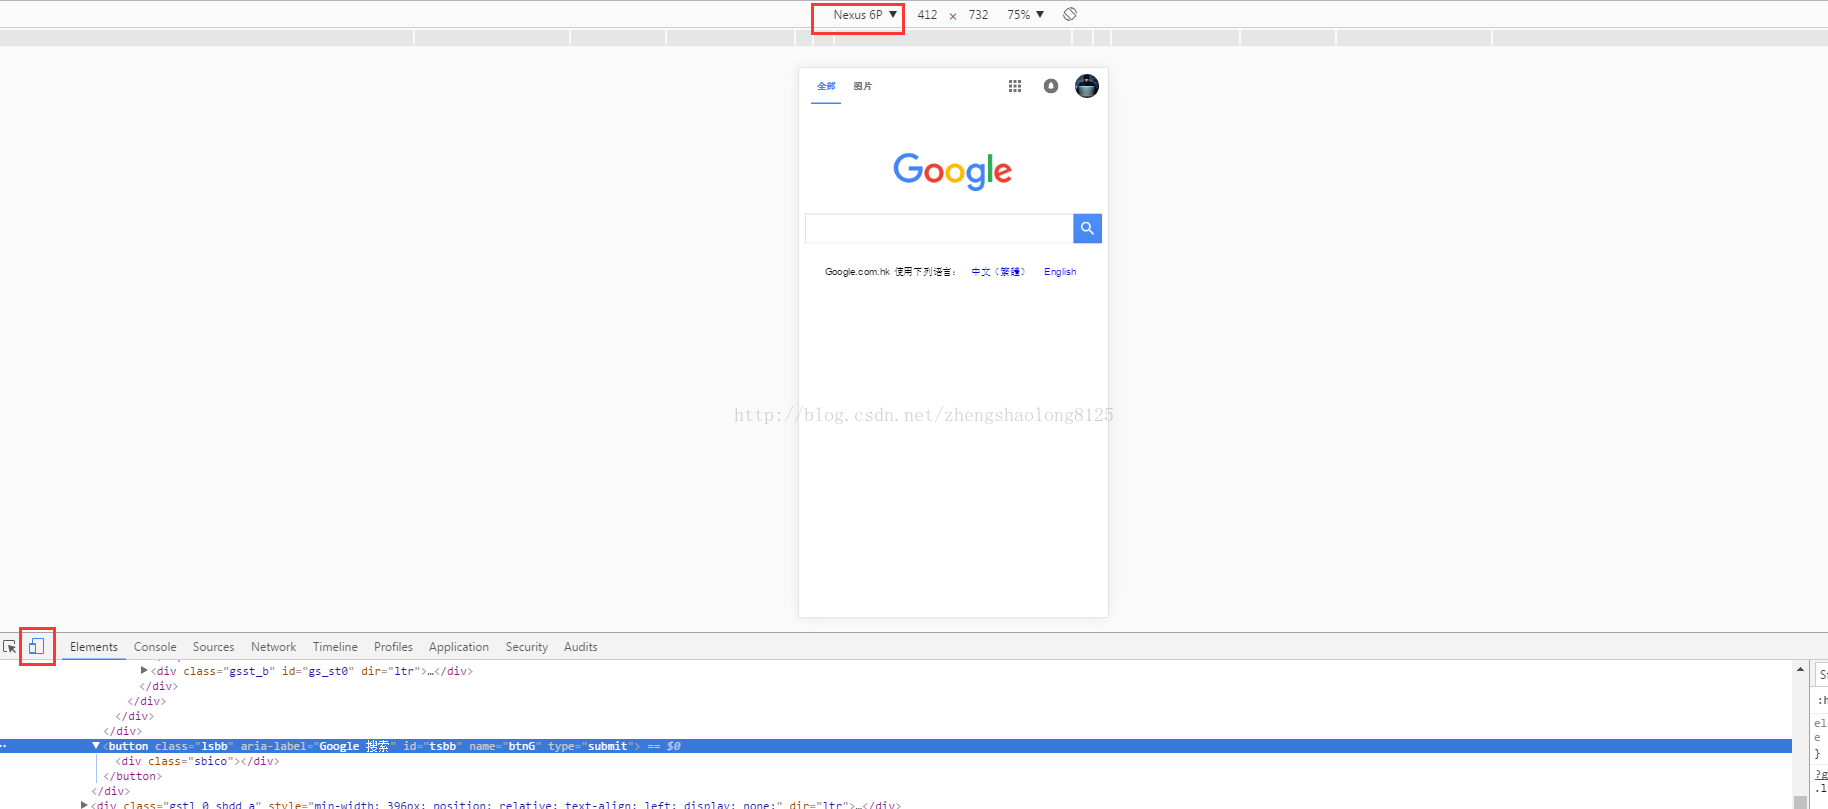Screen dimensions: 1828x809
Task: Open the Nexus 6P device dropdown
Action: point(865,15)
